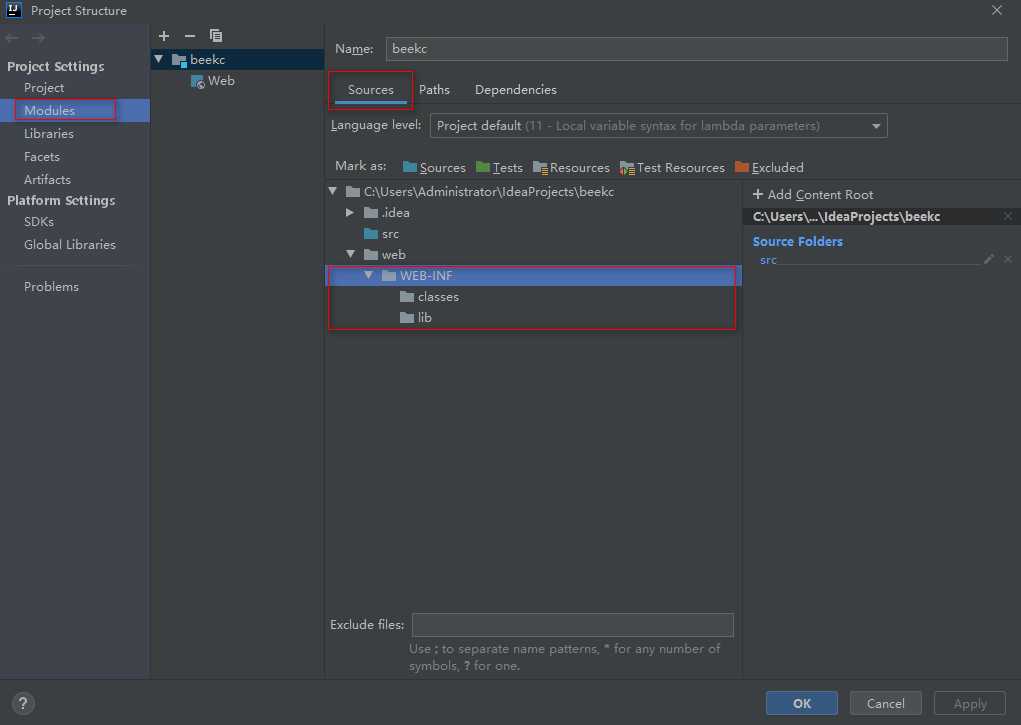Click the edit pencil icon for src source folder

[x=989, y=259]
